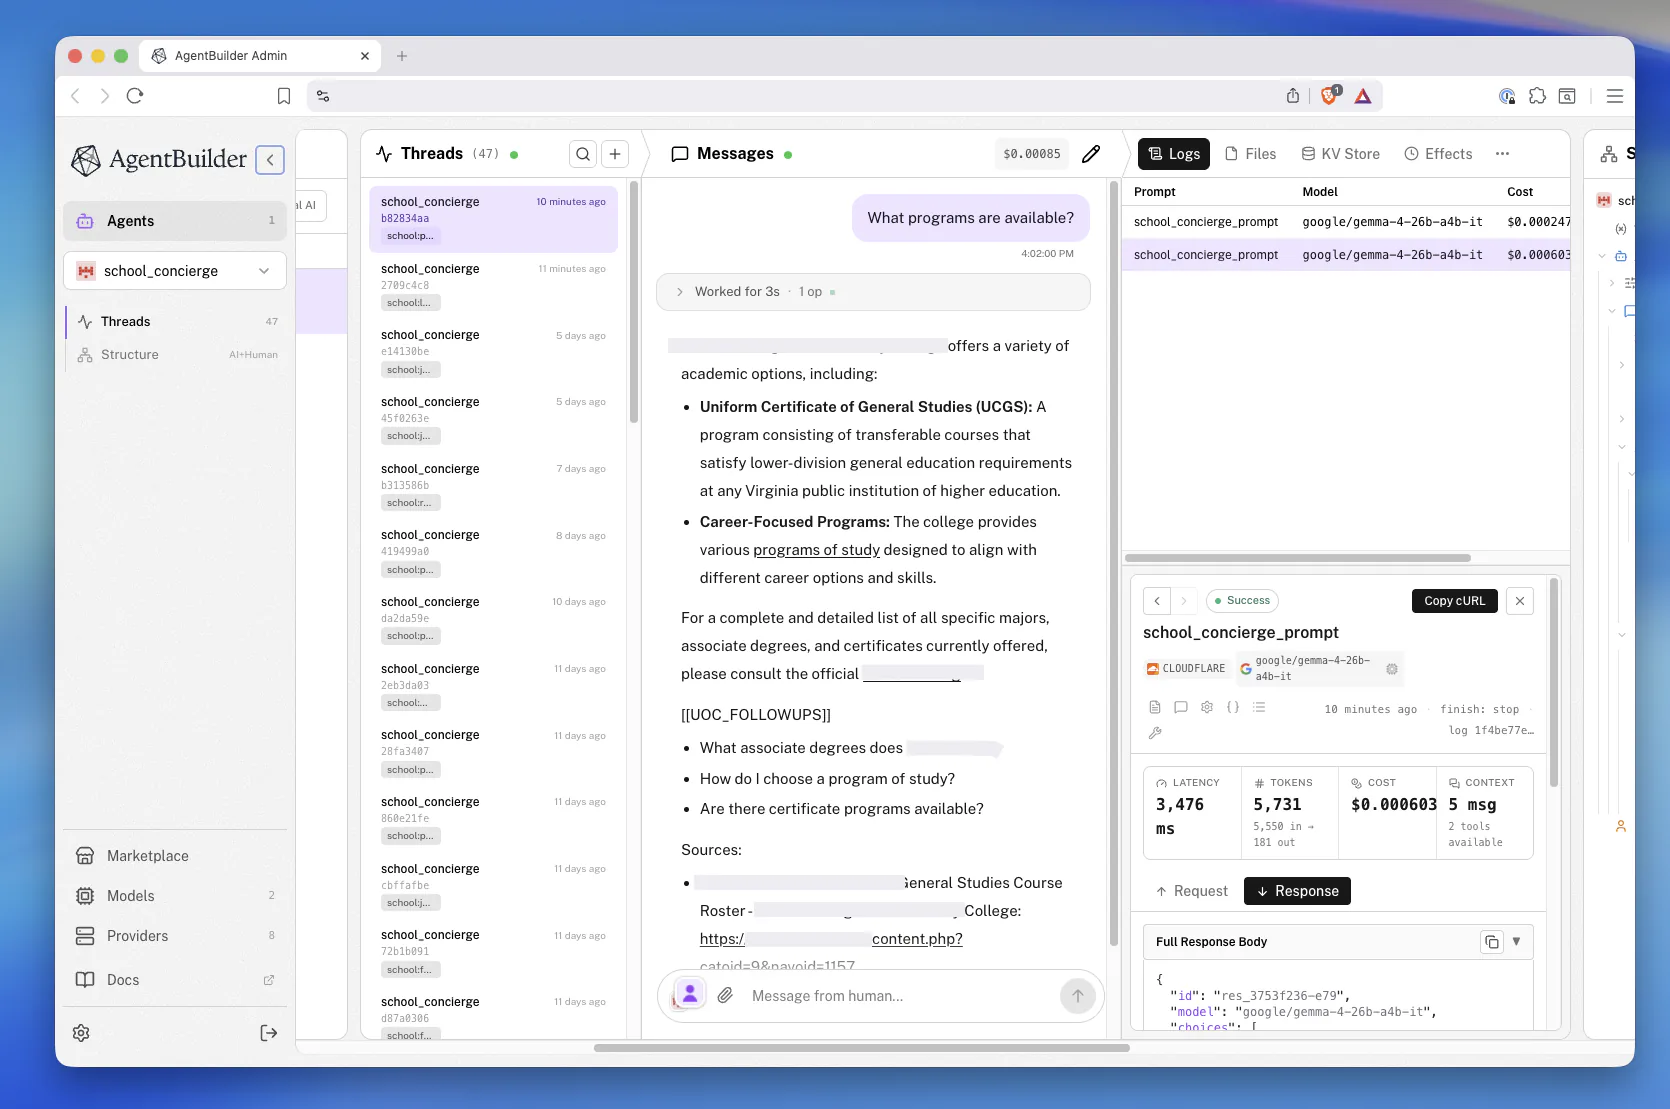Show the Request tab
The width and height of the screenshot is (1670, 1109).
1192,891
